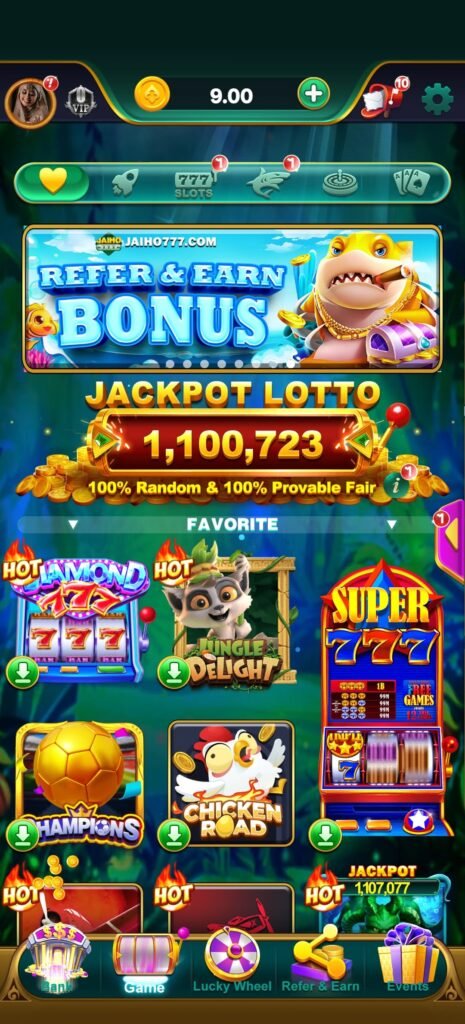
Task: Select the card games category
Action: 411,182
